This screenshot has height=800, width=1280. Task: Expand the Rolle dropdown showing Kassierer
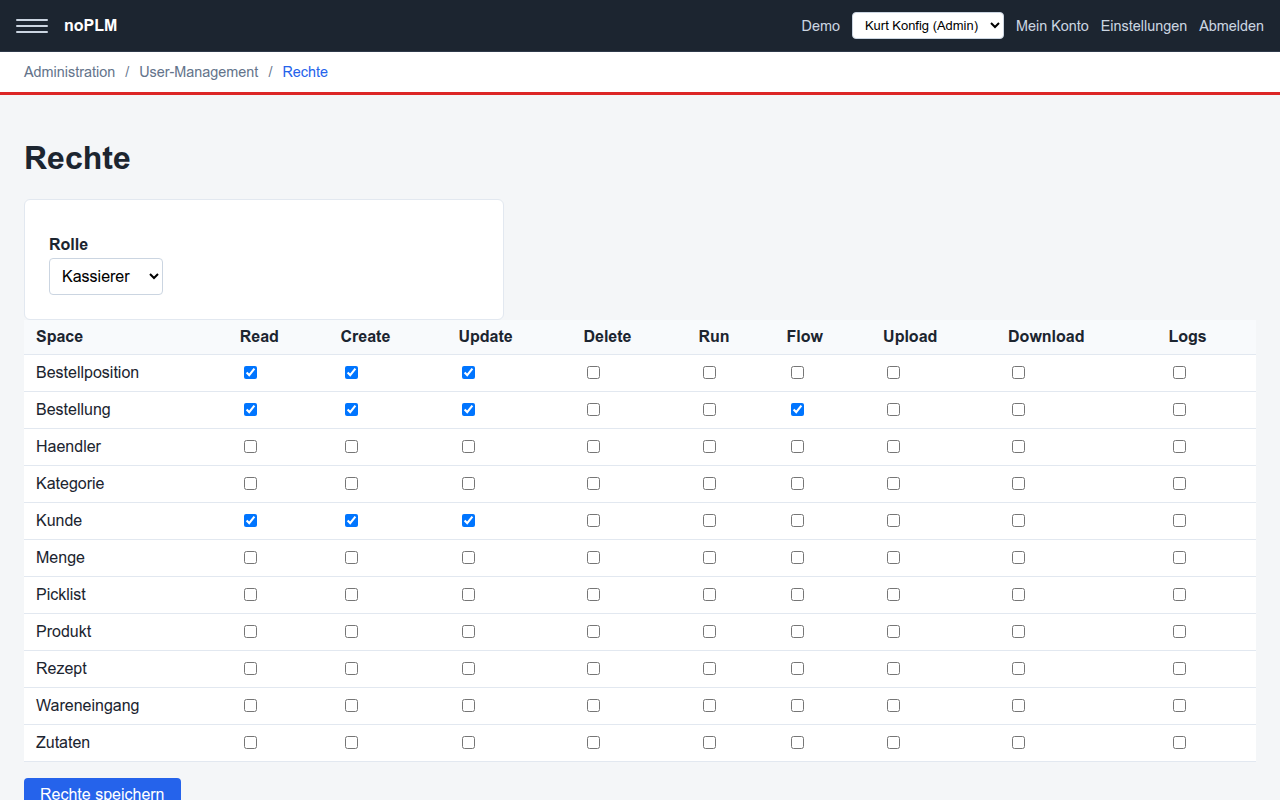[106, 276]
